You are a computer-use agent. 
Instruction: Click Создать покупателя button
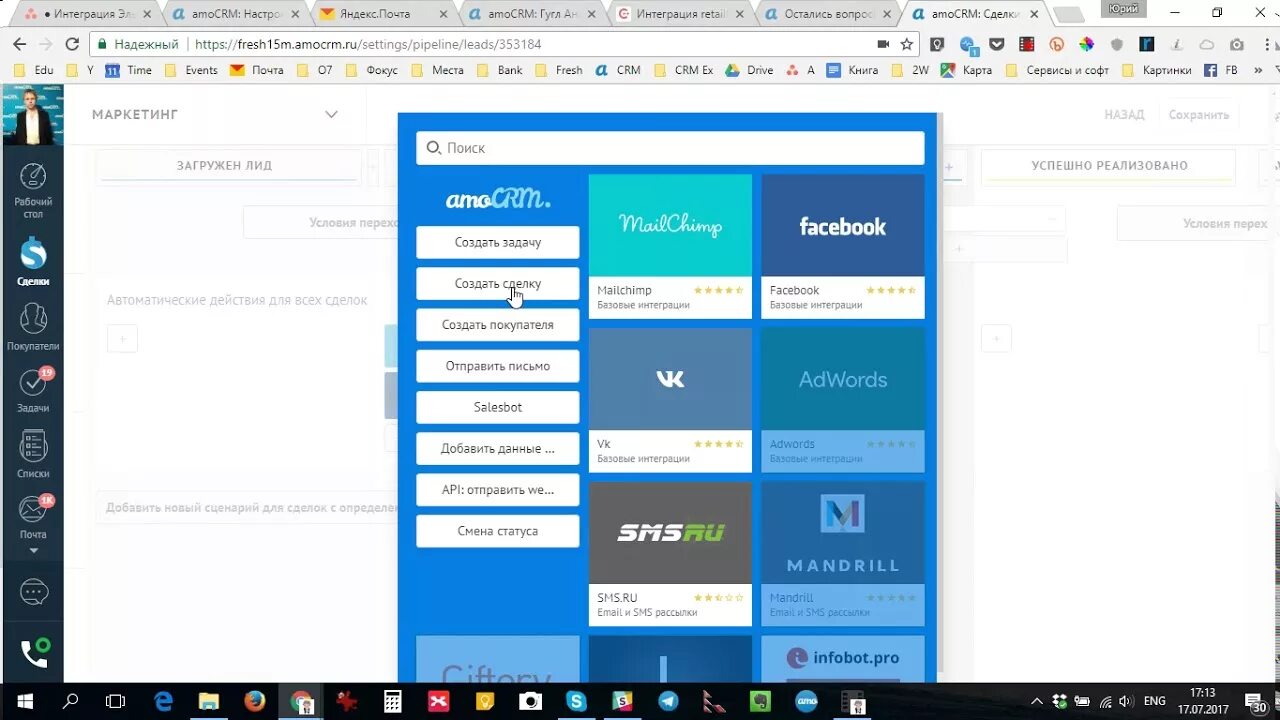coord(497,325)
